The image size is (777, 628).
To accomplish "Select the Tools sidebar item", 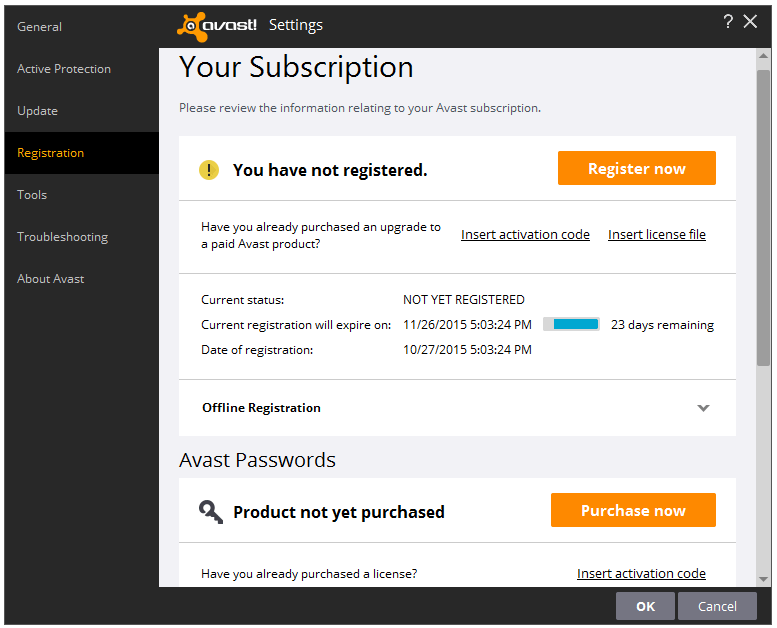I will pos(32,195).
